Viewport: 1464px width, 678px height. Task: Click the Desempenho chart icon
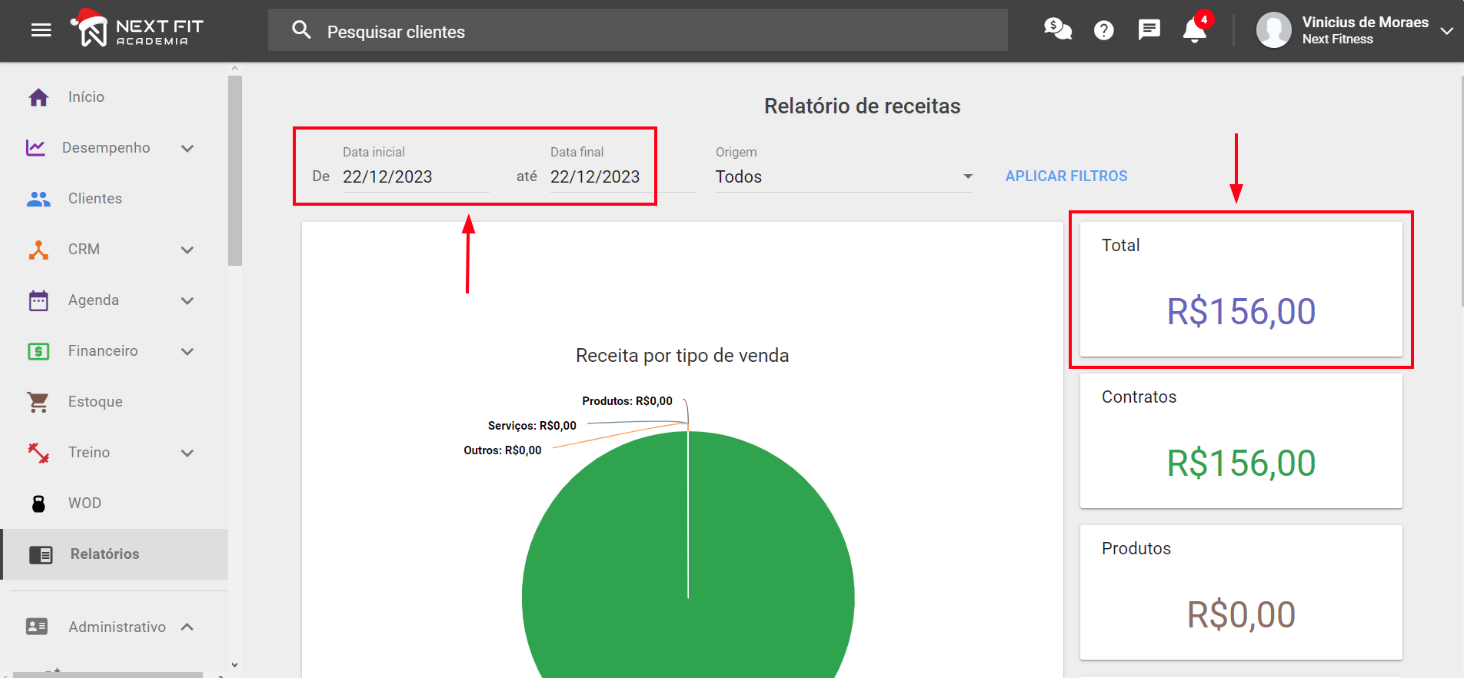pos(36,147)
